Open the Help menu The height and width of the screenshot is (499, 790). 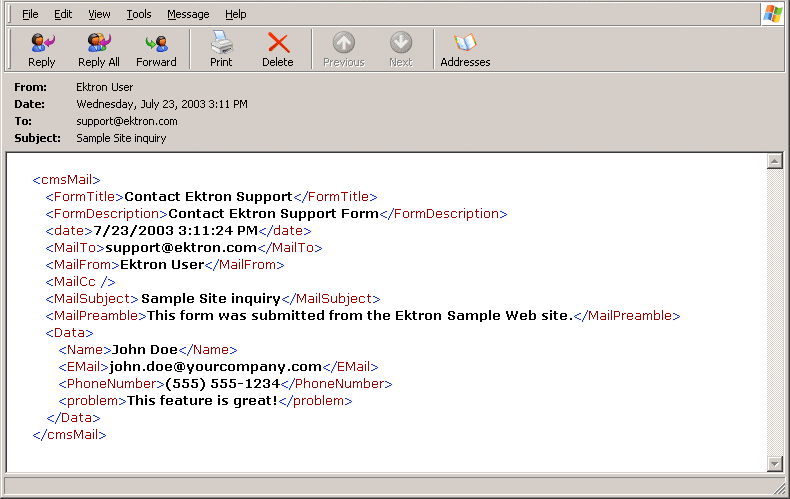(235, 14)
